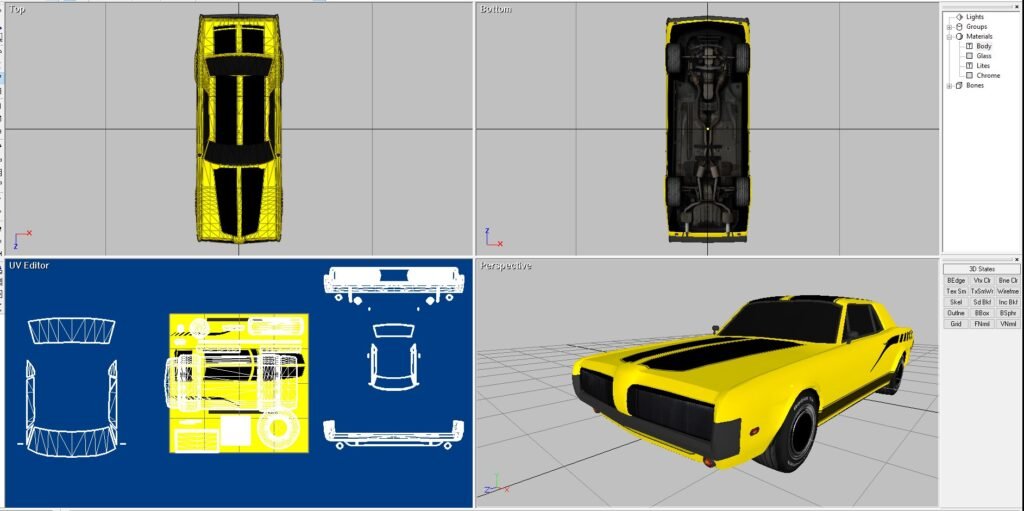Click the Lites material icon
1024x511 pixels.
pyautogui.click(x=968, y=66)
